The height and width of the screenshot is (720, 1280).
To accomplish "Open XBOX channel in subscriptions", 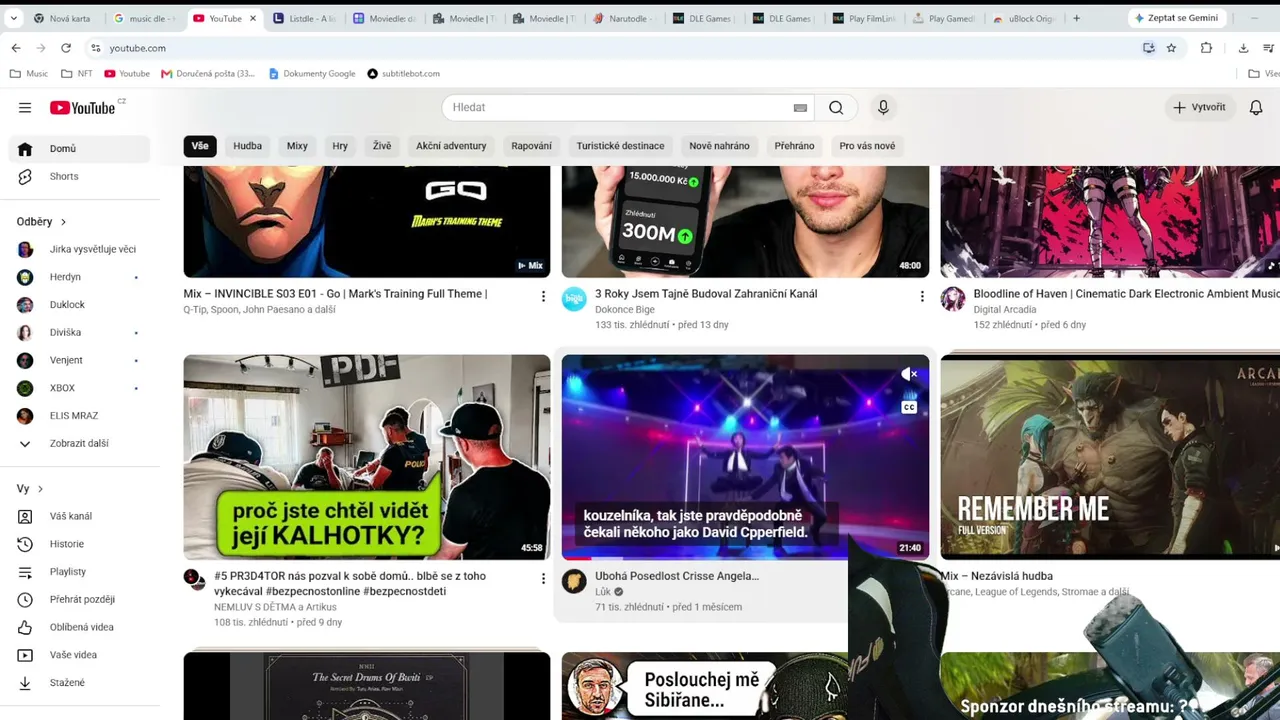I will coord(80,388).
